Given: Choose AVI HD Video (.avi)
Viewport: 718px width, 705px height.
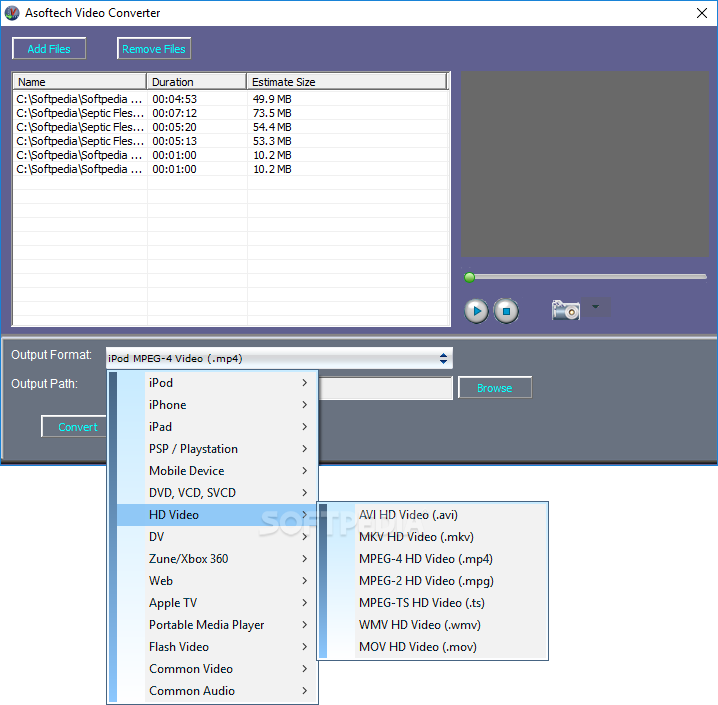Looking at the screenshot, I should point(437,515).
